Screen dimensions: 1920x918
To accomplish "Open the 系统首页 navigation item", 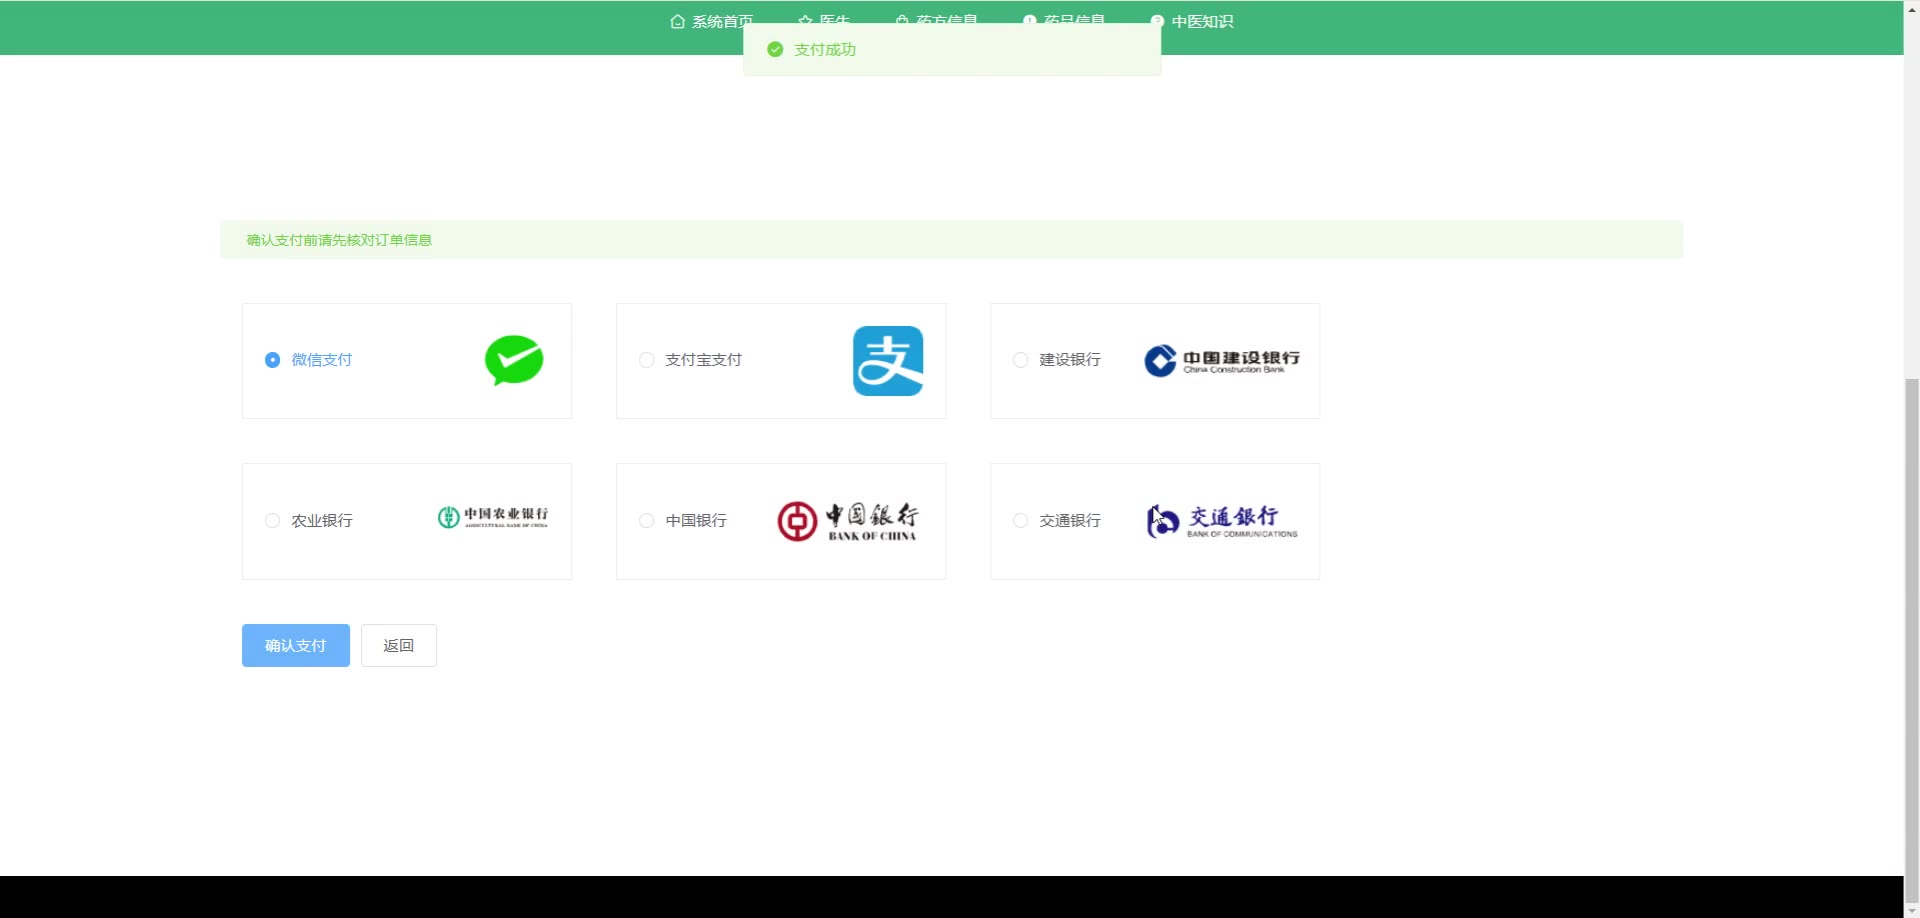I will click(712, 20).
